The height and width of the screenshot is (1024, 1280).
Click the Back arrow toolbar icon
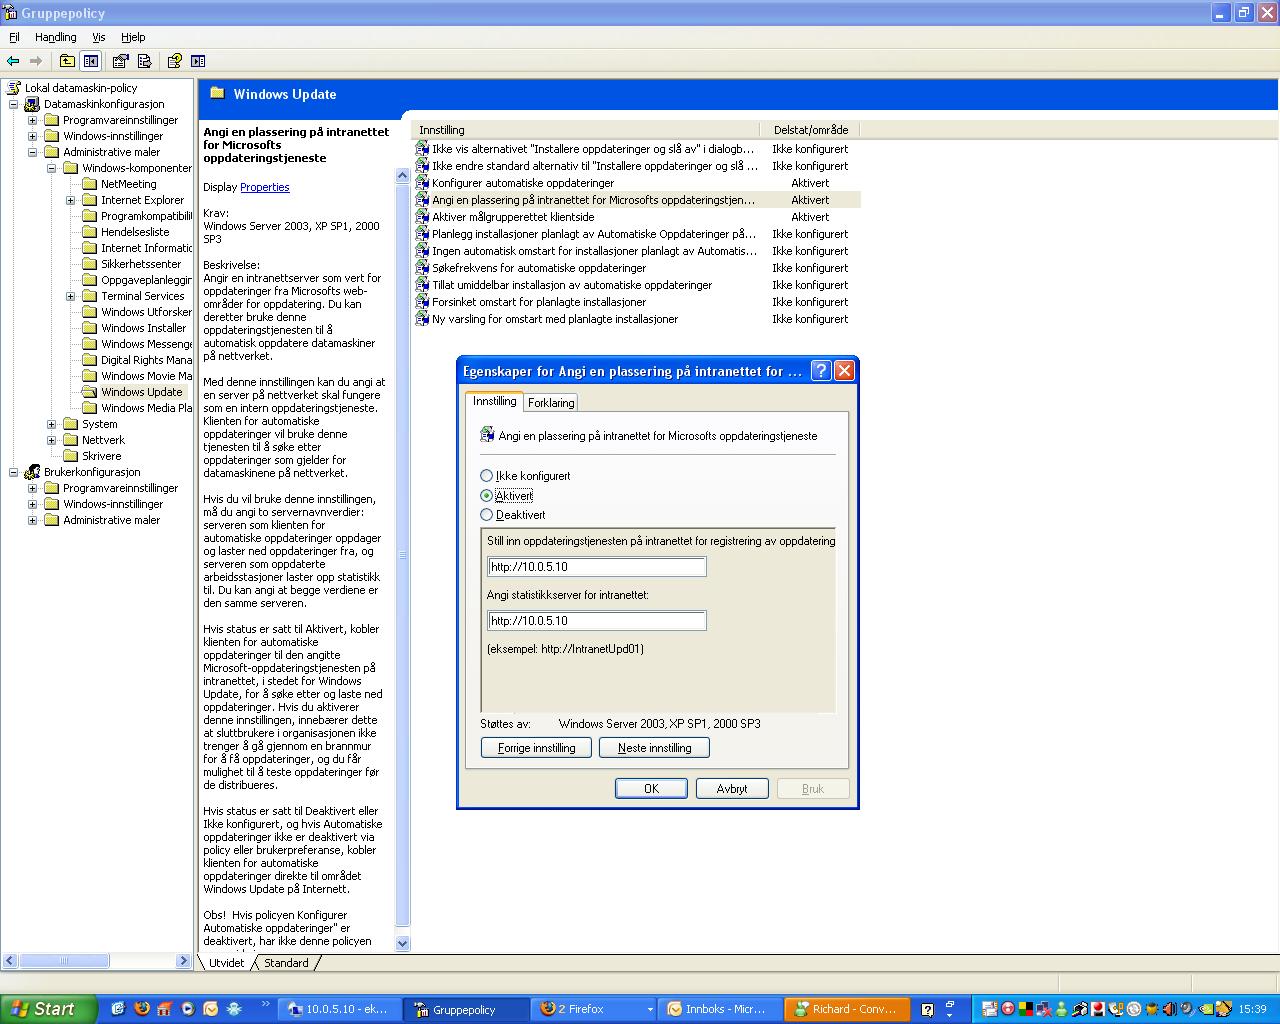point(13,61)
